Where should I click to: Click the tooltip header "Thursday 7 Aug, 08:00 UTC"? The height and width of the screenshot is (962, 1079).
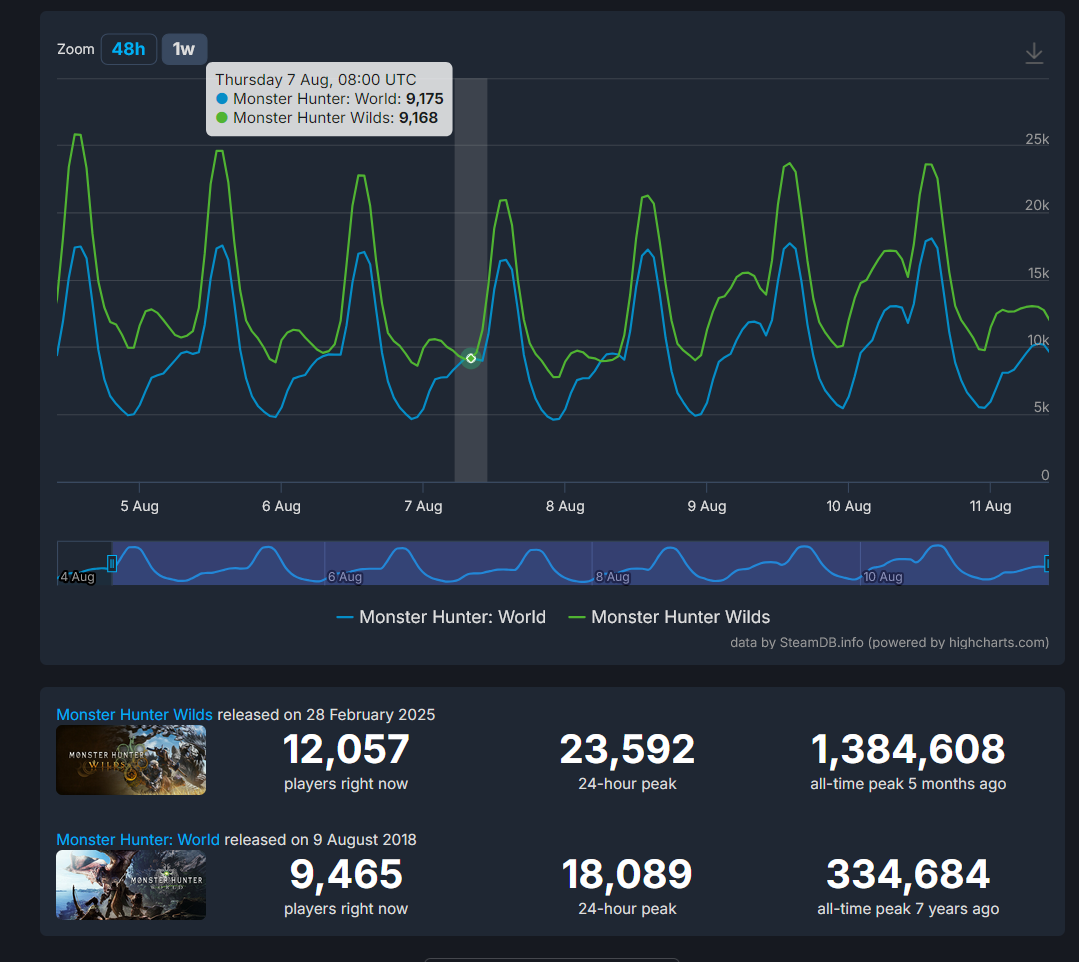[316, 79]
